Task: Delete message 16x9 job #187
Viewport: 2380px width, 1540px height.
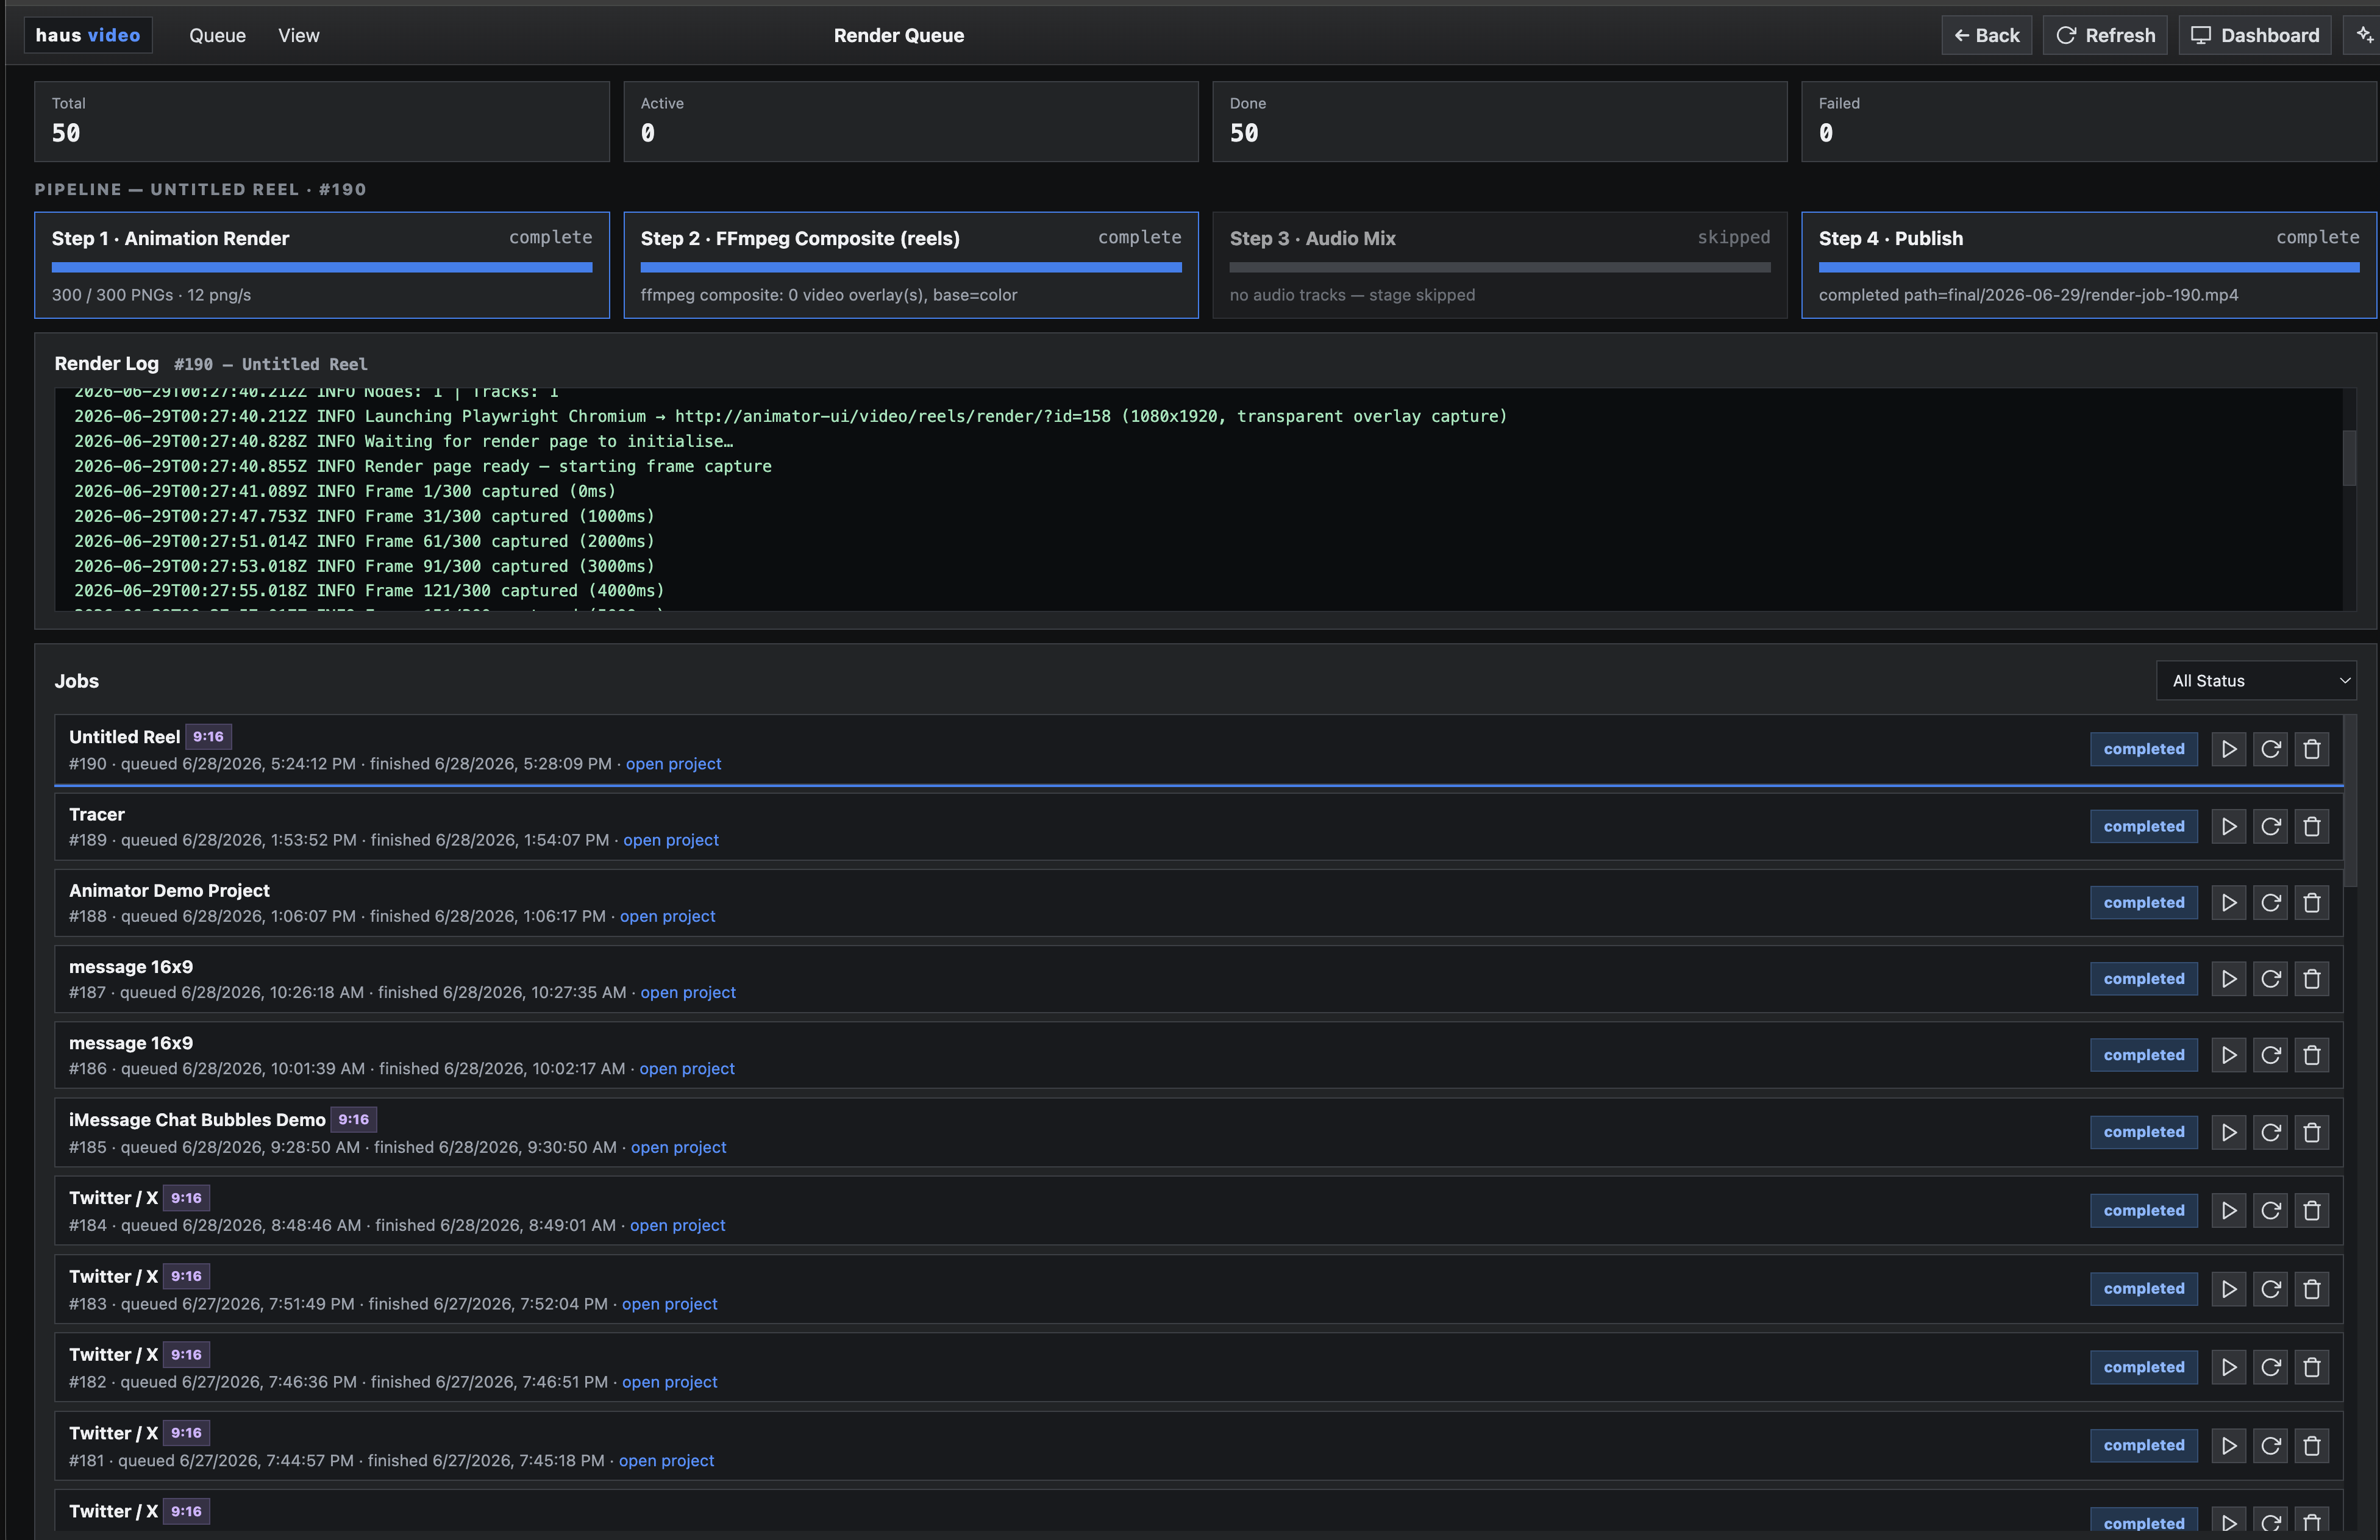Action: [2312, 979]
